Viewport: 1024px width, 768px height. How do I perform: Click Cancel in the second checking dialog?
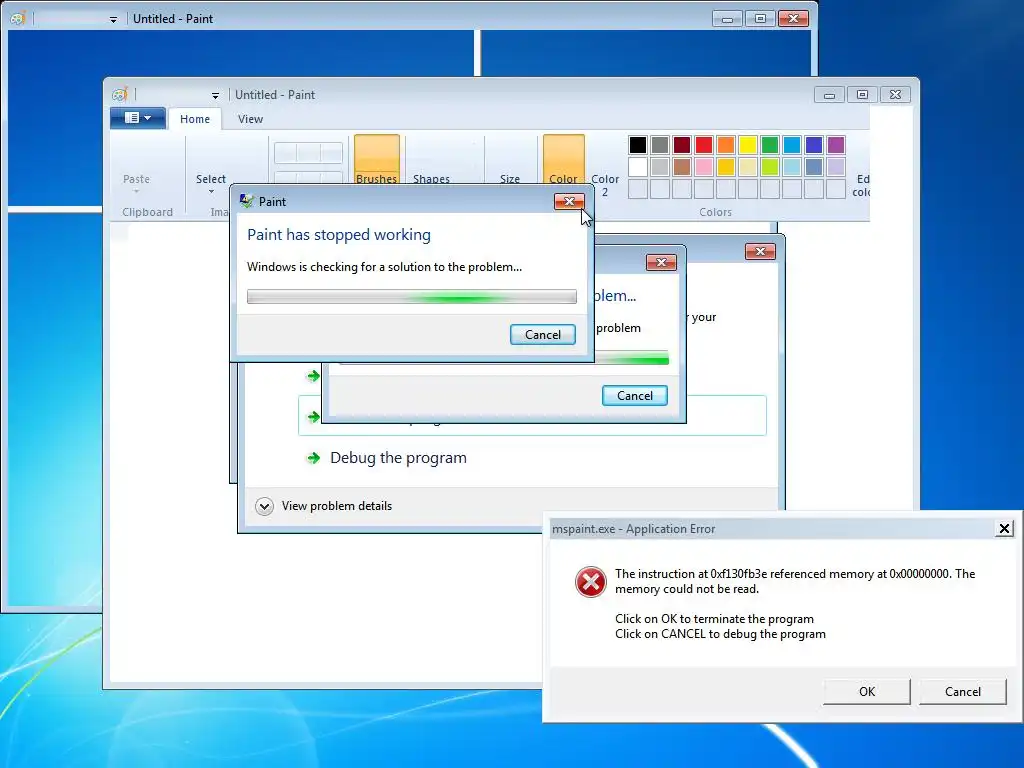coord(635,395)
